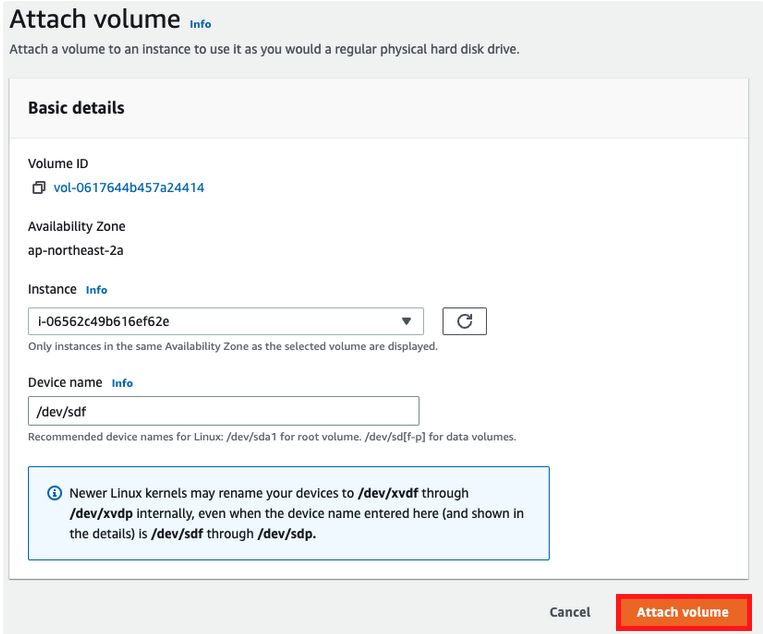Click the Attach volume page heading
763x634 pixels.
[x=95, y=20]
